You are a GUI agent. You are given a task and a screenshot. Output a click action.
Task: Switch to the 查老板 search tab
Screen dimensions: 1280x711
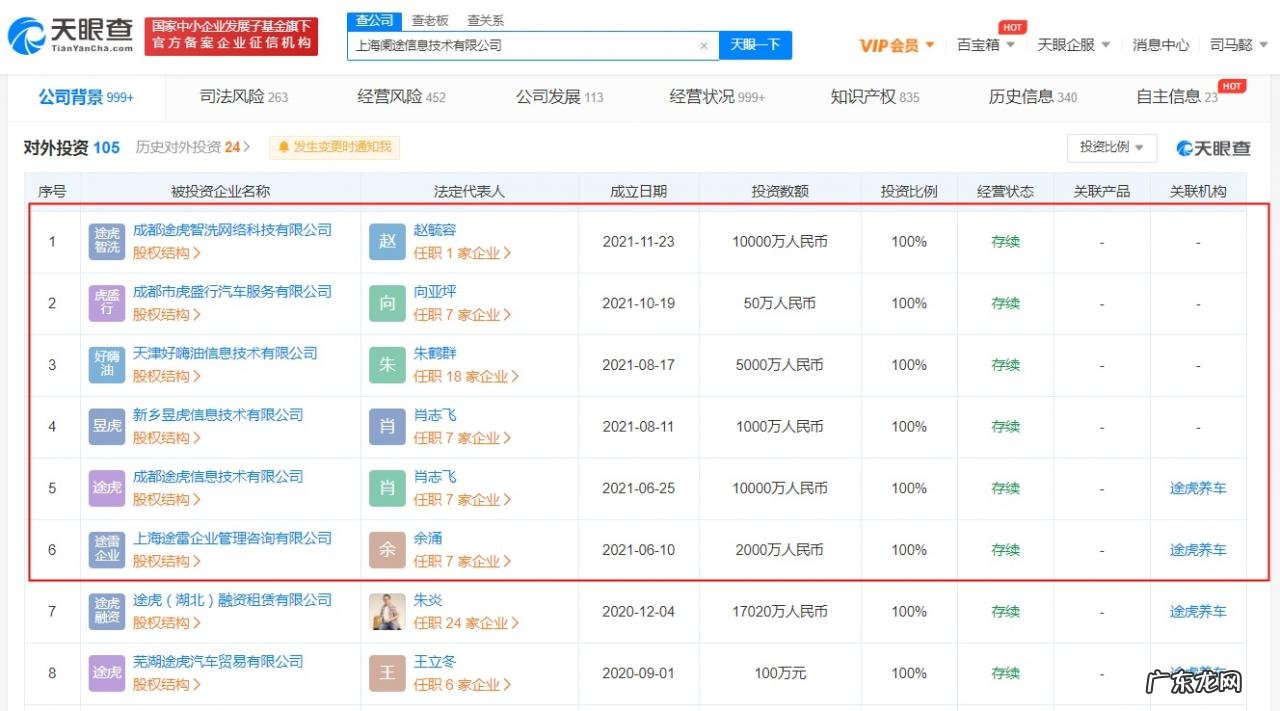tap(432, 19)
